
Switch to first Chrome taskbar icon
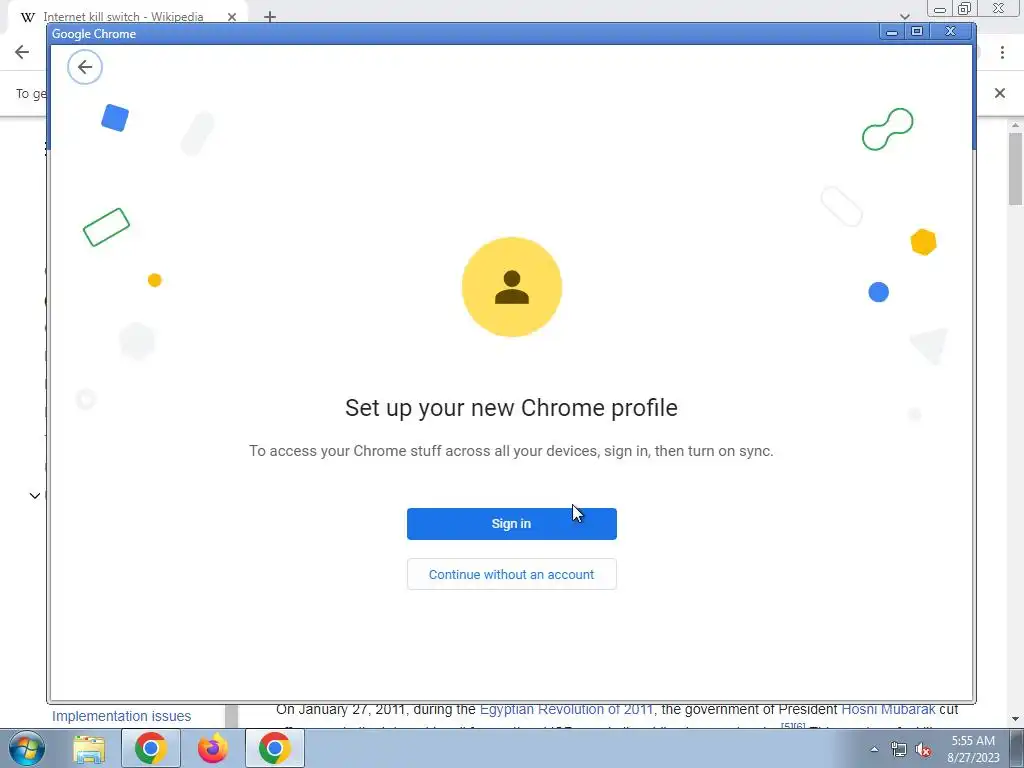point(150,748)
